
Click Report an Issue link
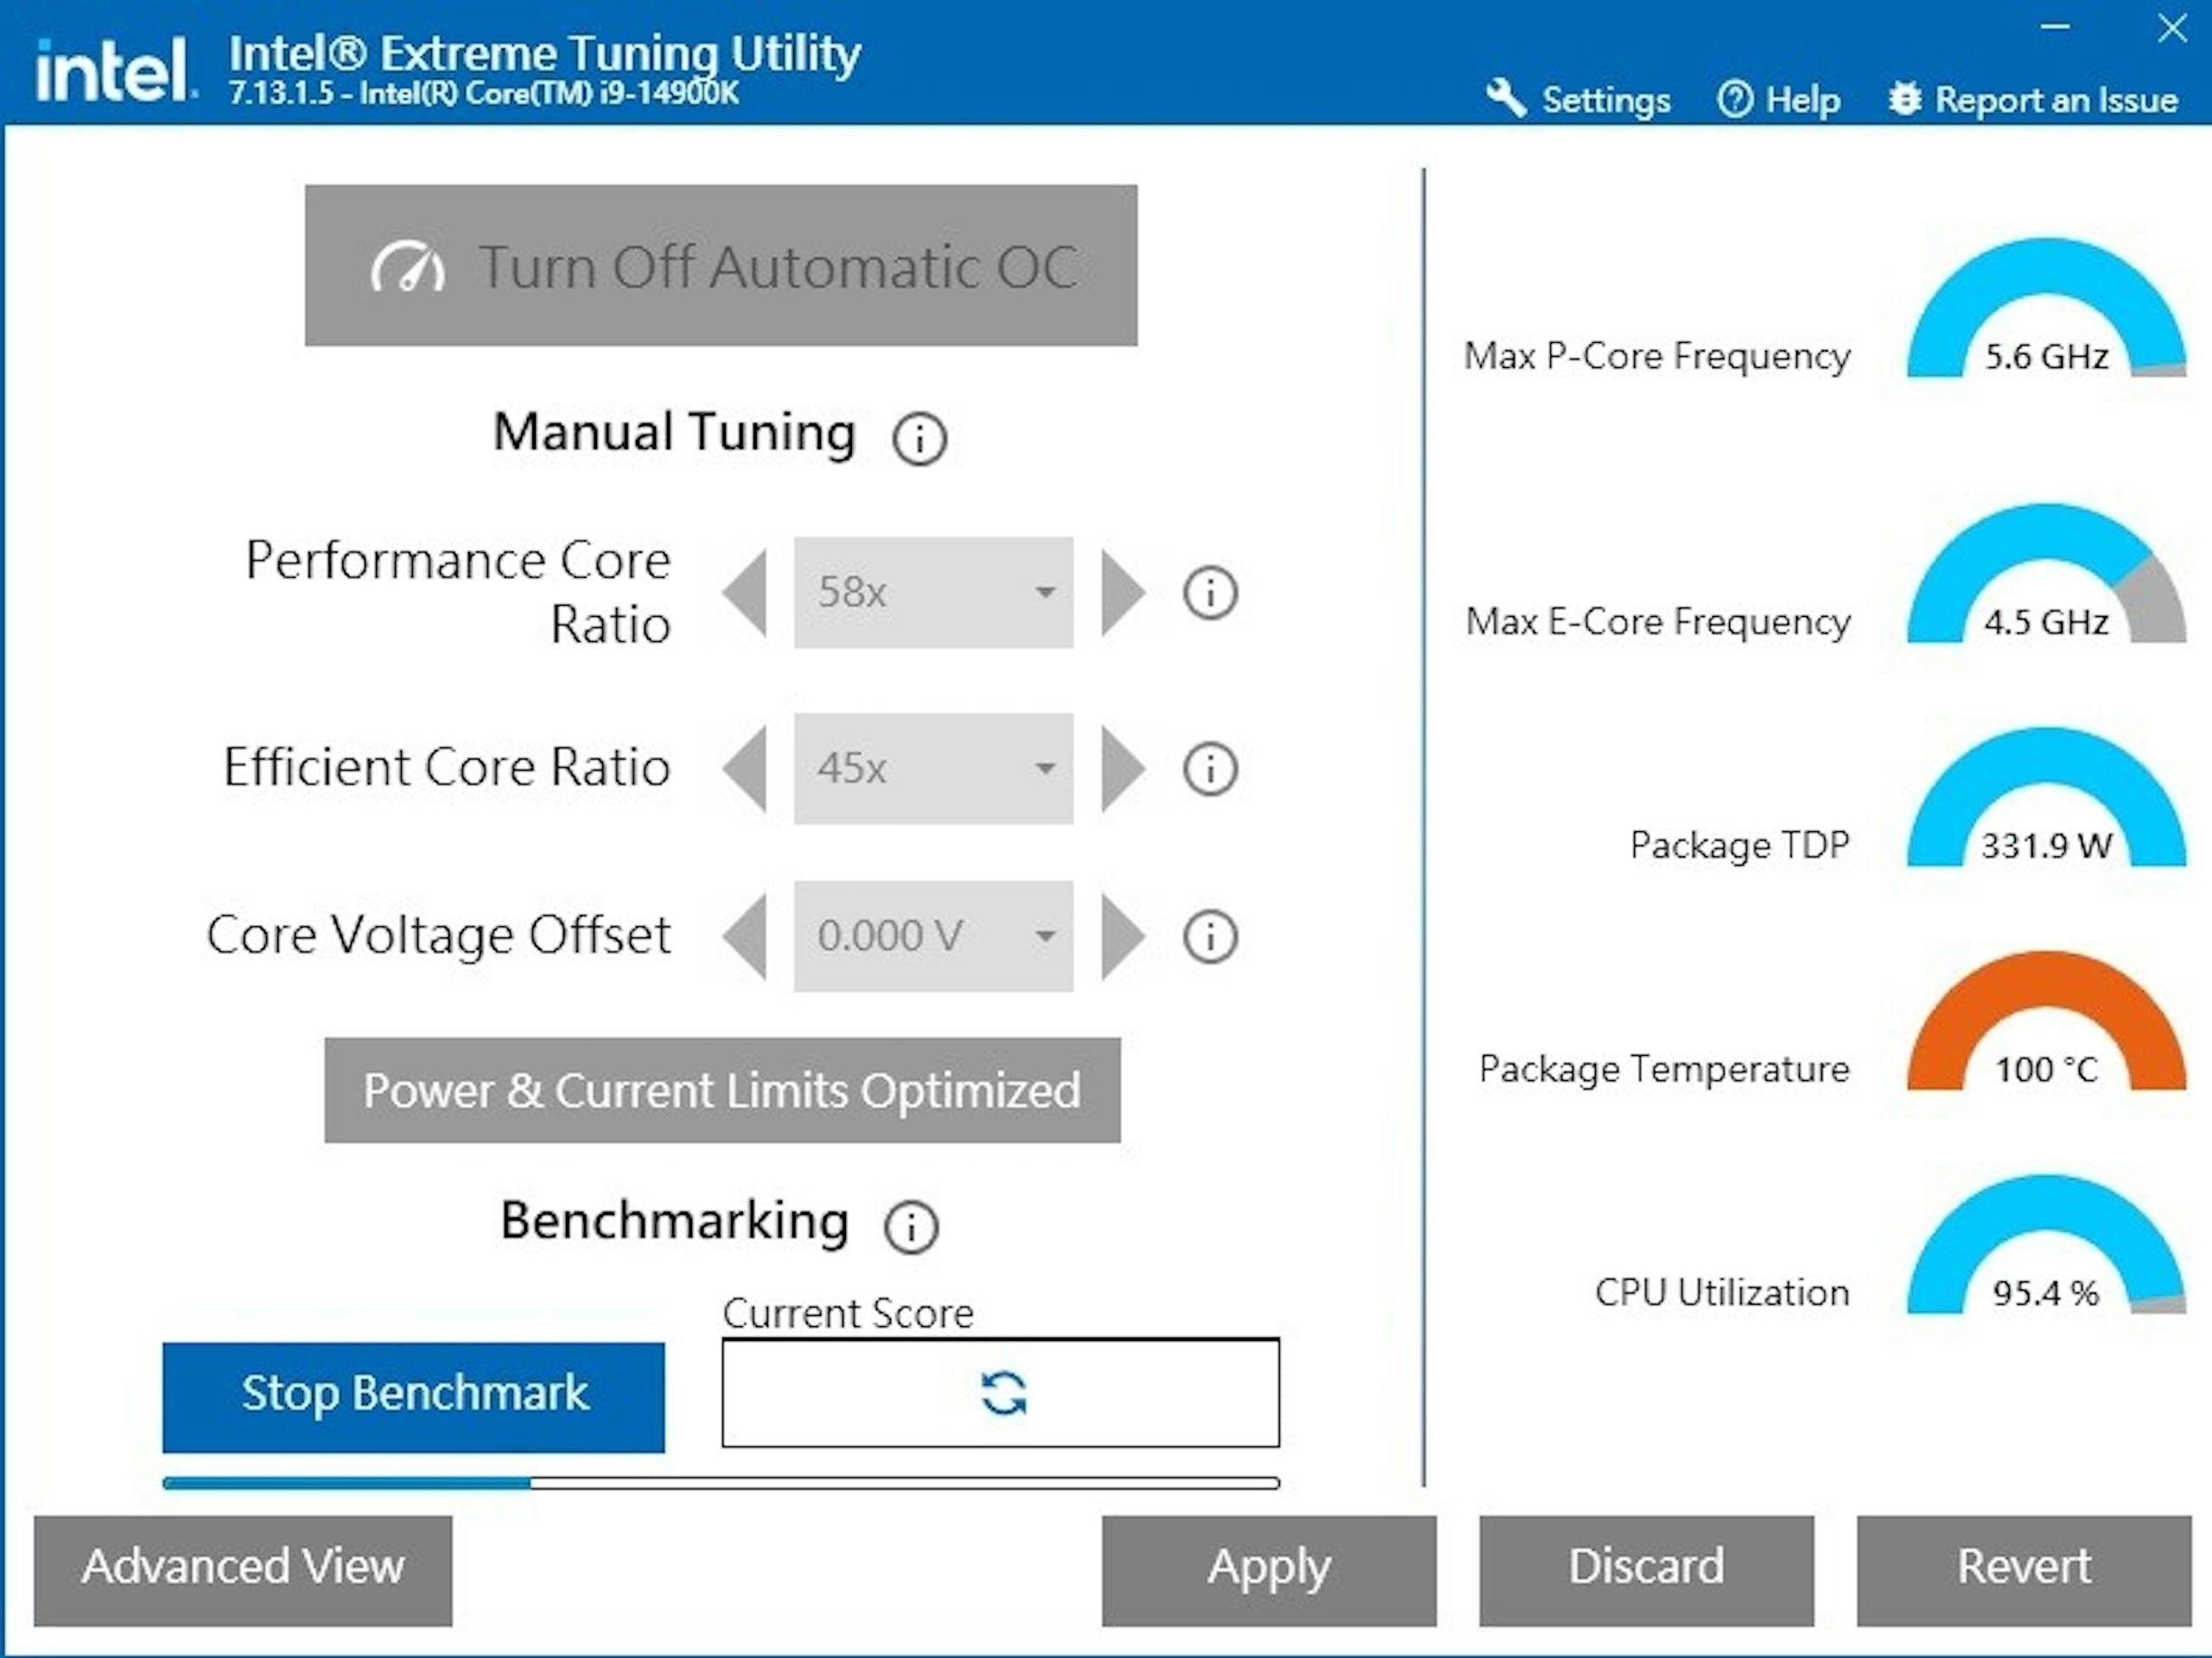tap(2034, 99)
